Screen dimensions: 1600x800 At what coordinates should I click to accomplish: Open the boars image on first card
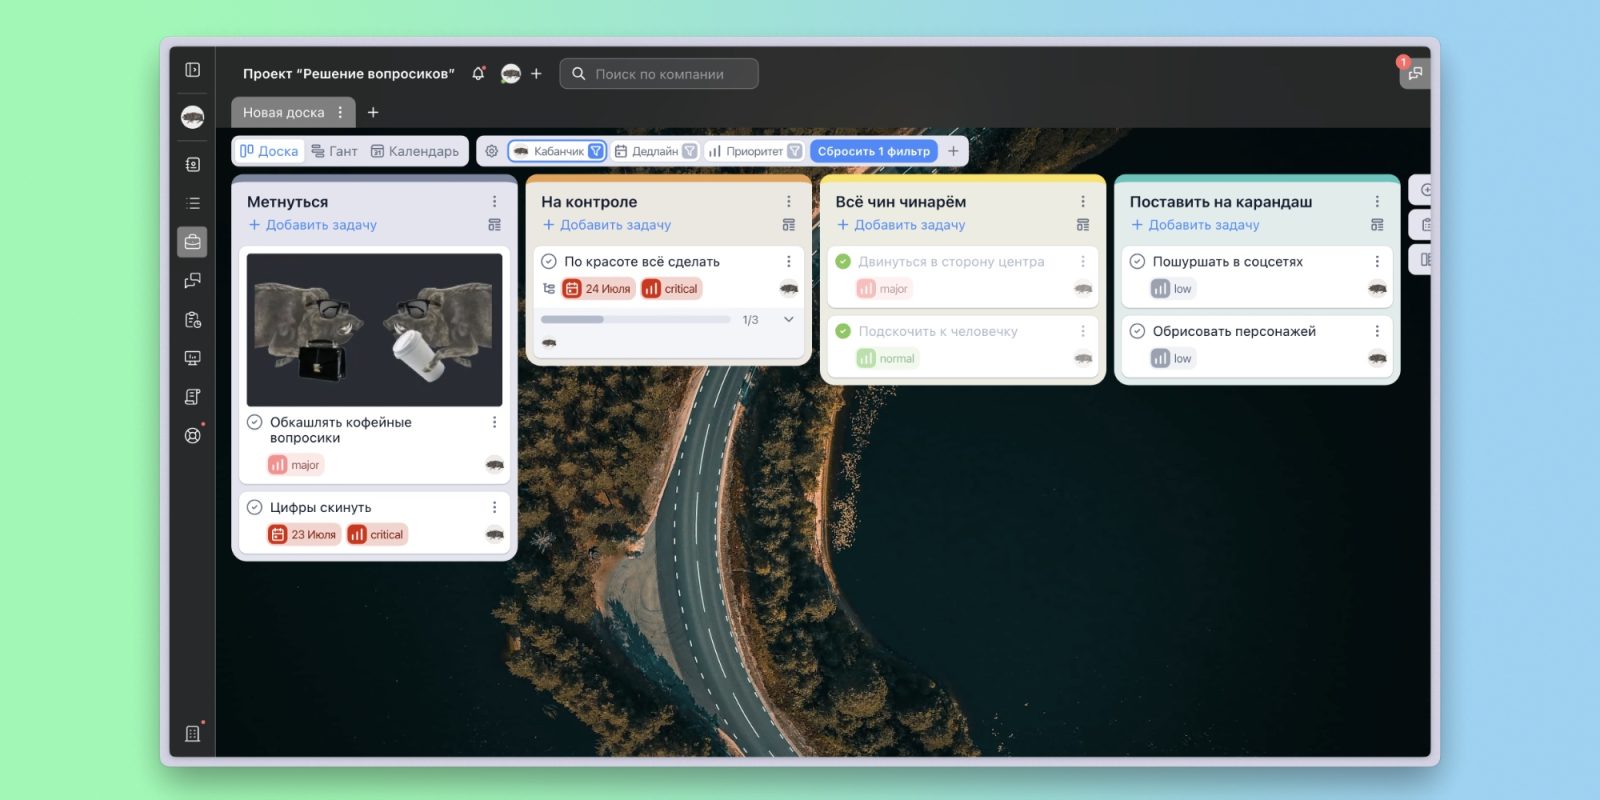click(x=375, y=330)
